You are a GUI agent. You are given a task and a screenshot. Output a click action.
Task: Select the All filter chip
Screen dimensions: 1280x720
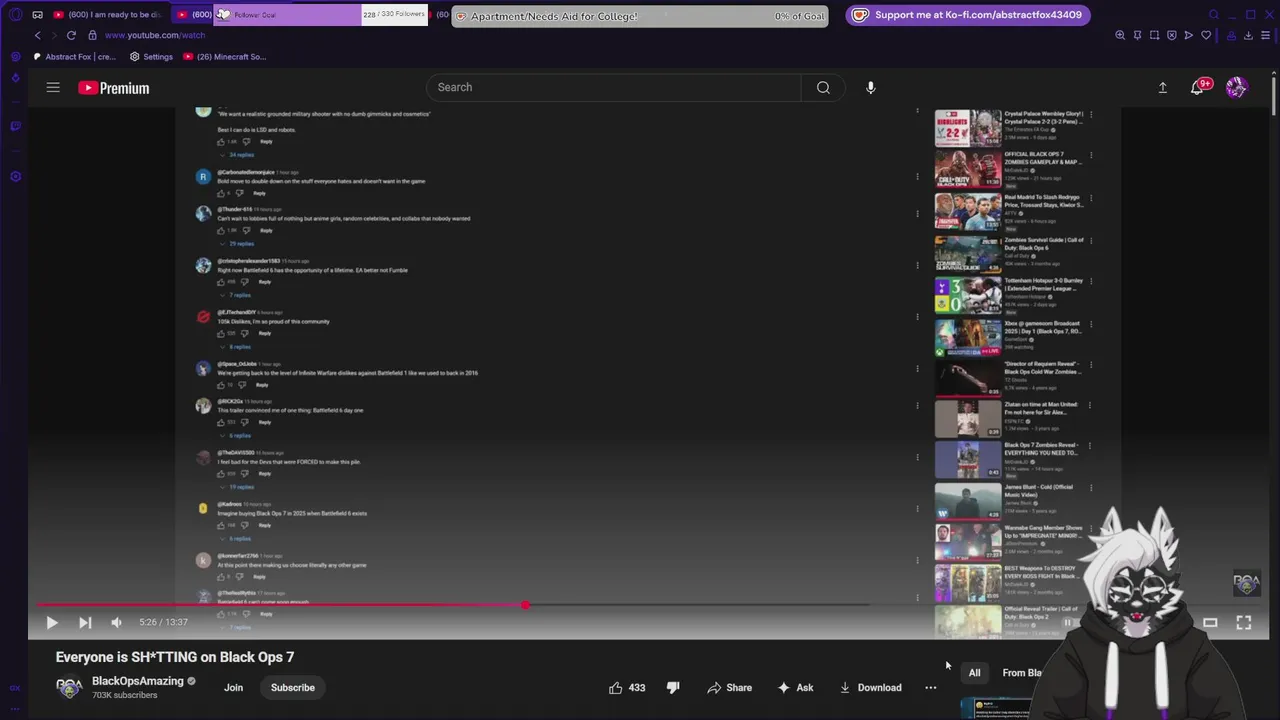coord(974,673)
